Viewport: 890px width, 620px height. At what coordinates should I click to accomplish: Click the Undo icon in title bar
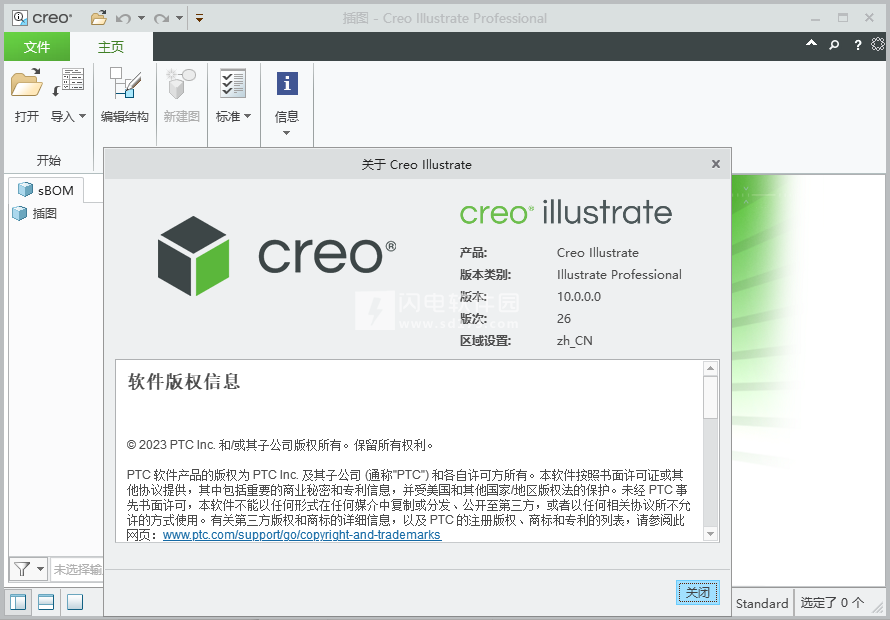(123, 18)
